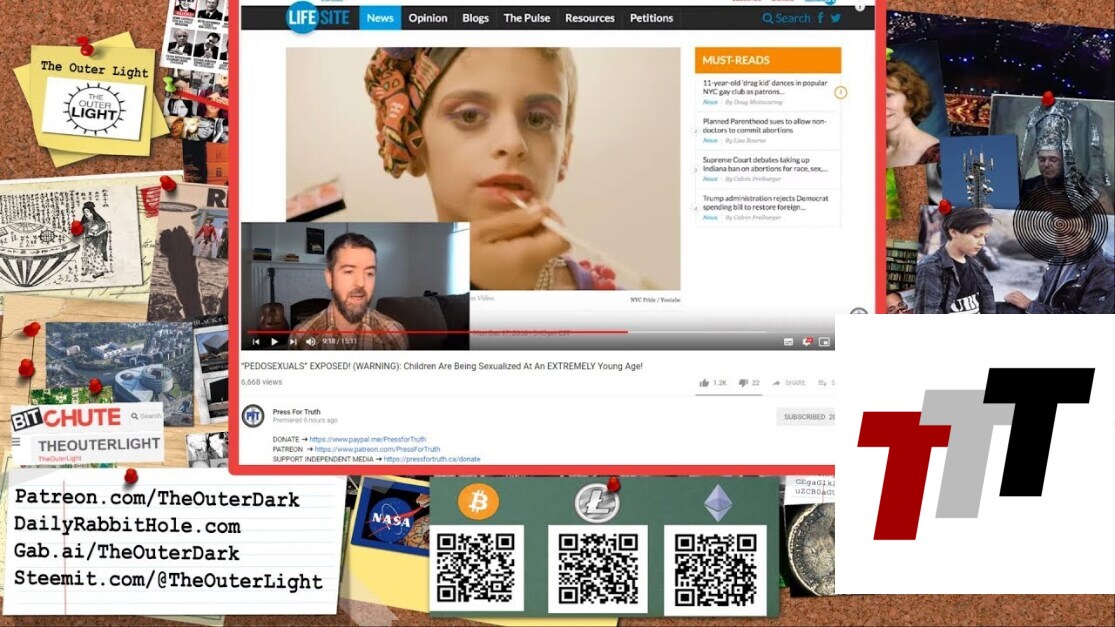Mute the video volume speaker icon

[310, 342]
